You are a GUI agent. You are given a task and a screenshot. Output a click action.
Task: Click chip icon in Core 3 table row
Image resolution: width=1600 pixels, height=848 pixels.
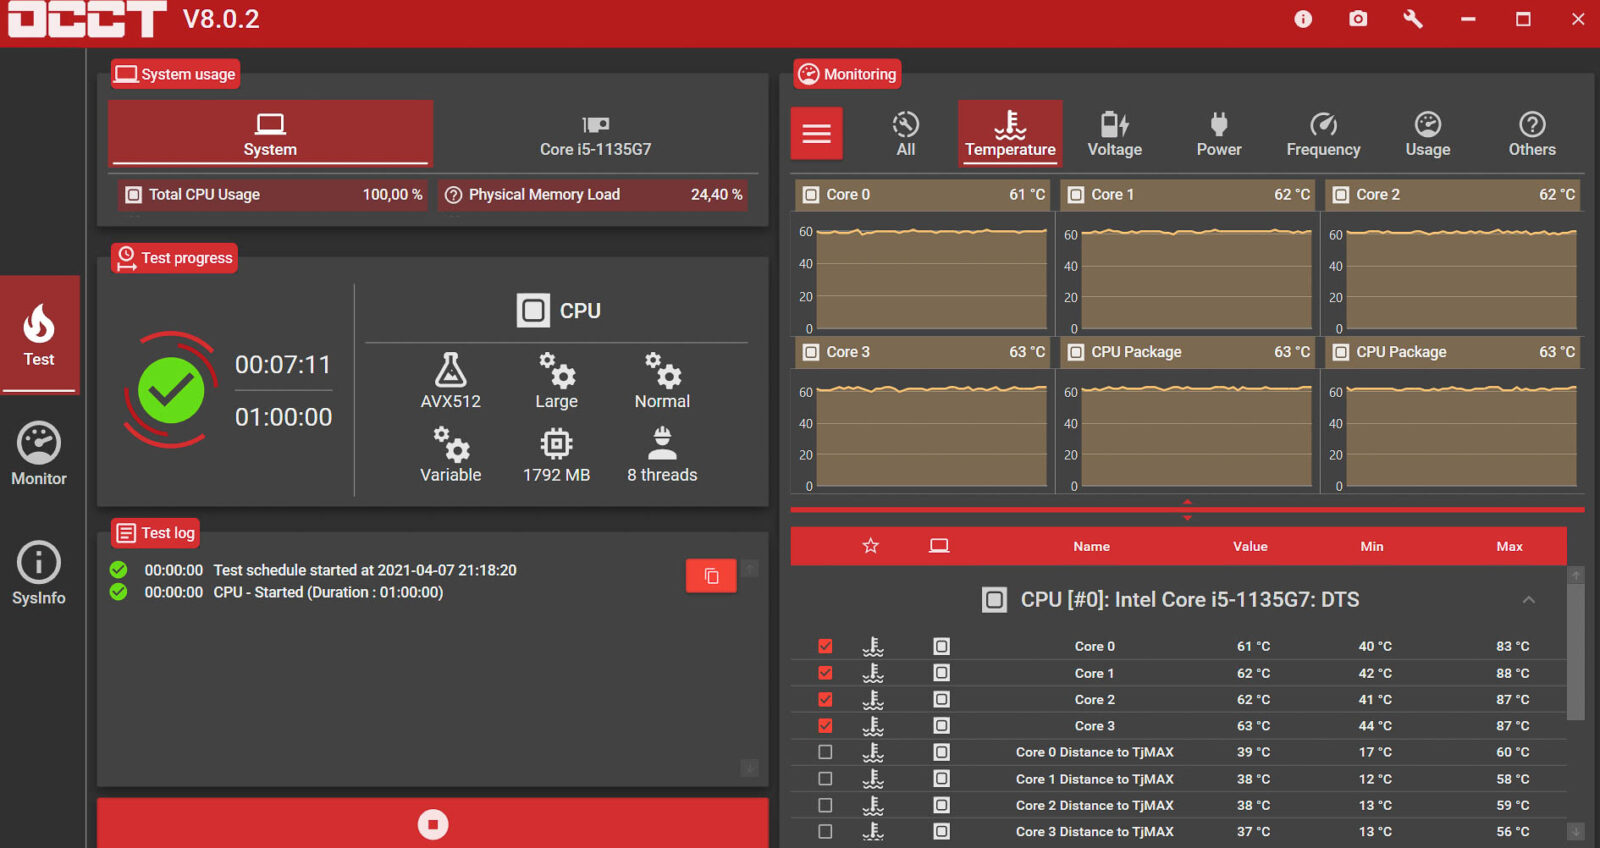941,726
